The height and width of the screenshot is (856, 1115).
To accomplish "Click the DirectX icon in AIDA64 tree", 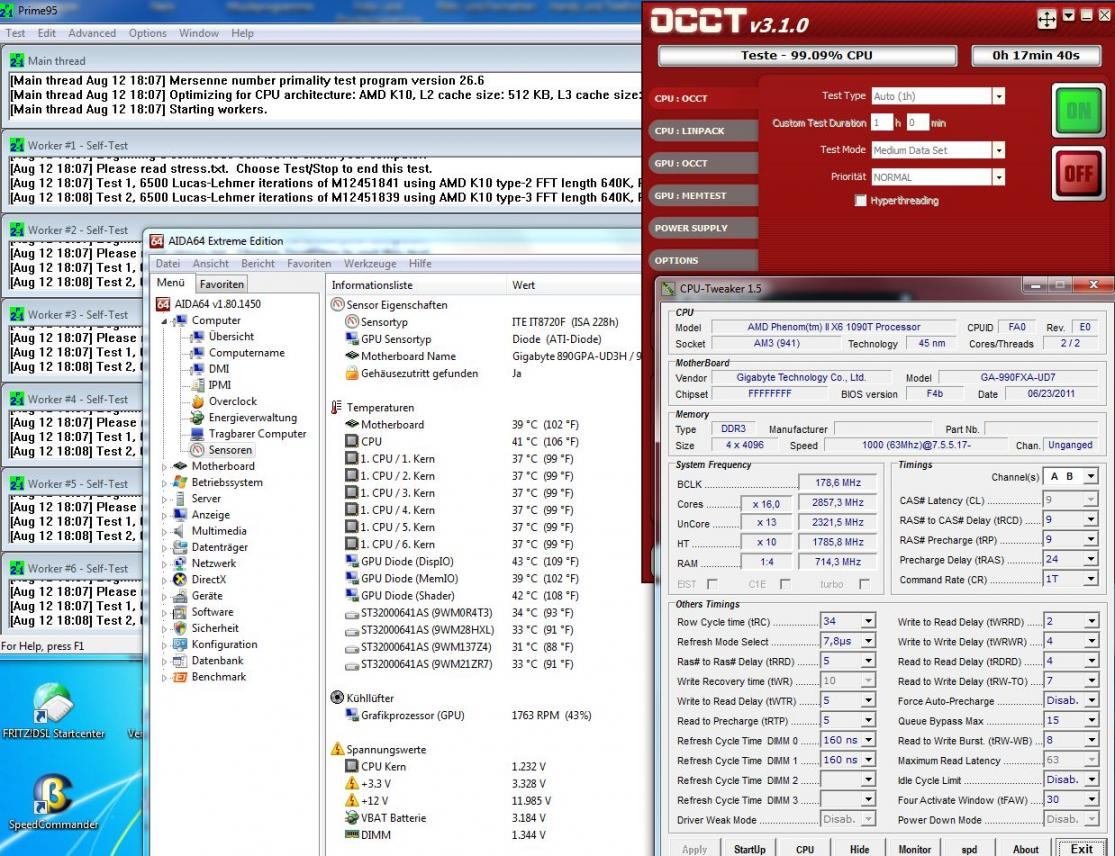I will [x=180, y=579].
